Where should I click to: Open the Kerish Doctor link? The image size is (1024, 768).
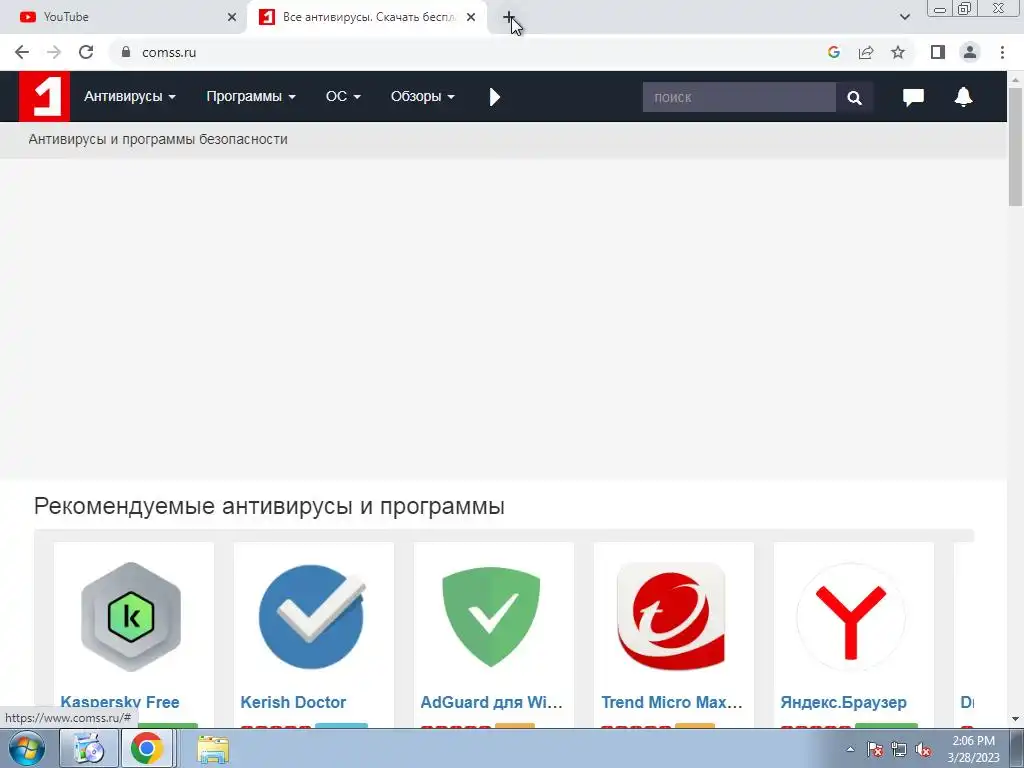293,702
